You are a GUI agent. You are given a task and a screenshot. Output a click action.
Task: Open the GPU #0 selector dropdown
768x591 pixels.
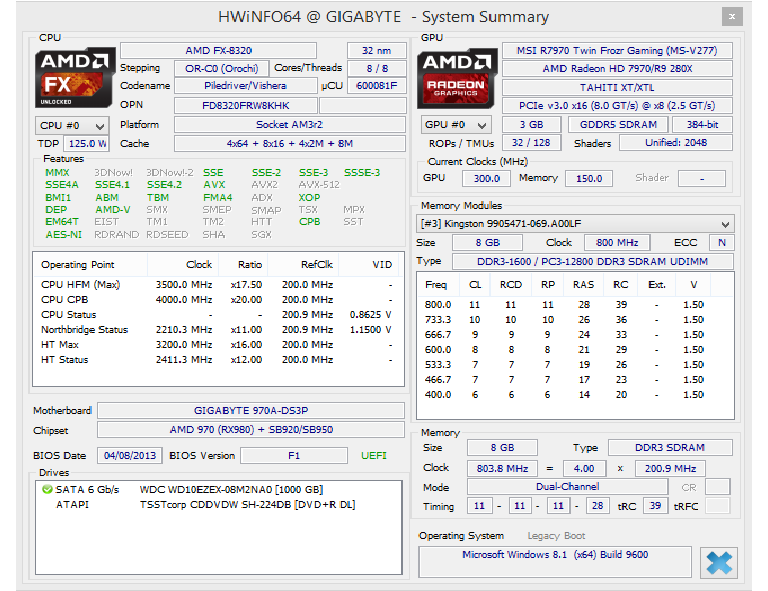tap(456, 125)
